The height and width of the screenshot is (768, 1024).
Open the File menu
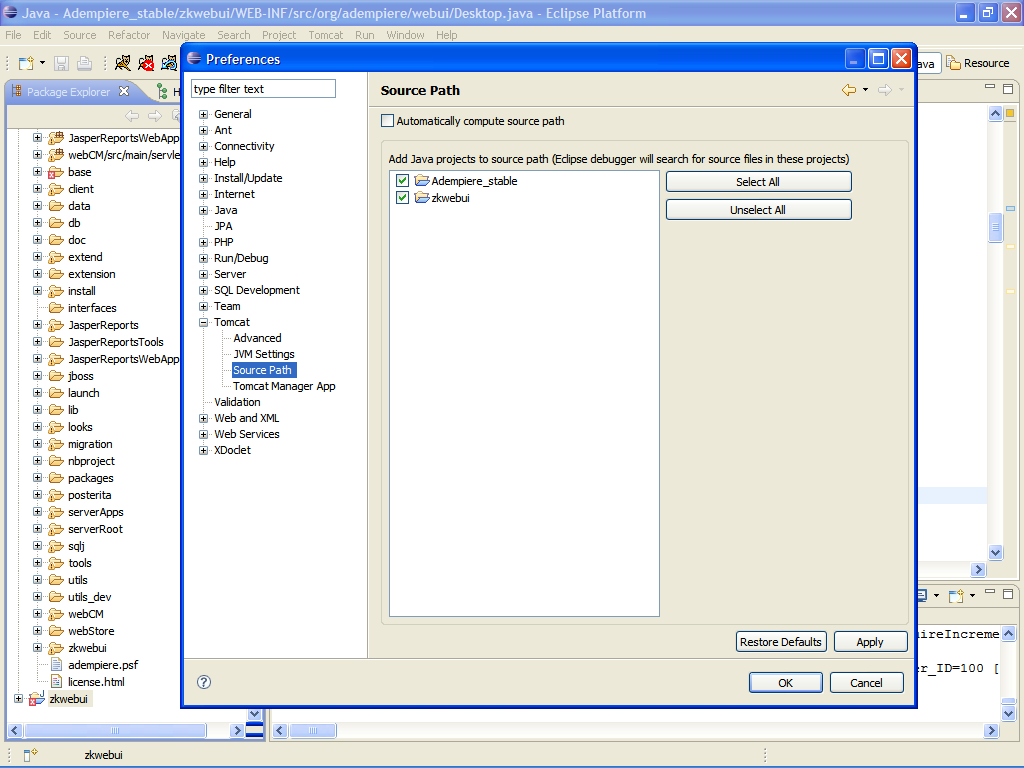pyautogui.click(x=13, y=35)
